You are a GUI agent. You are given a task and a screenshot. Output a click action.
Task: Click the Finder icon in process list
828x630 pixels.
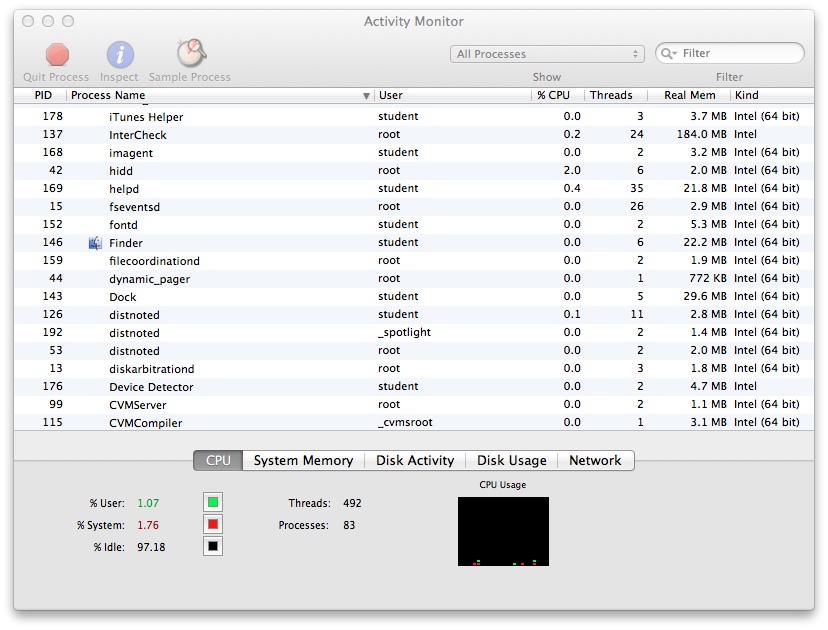pos(95,243)
